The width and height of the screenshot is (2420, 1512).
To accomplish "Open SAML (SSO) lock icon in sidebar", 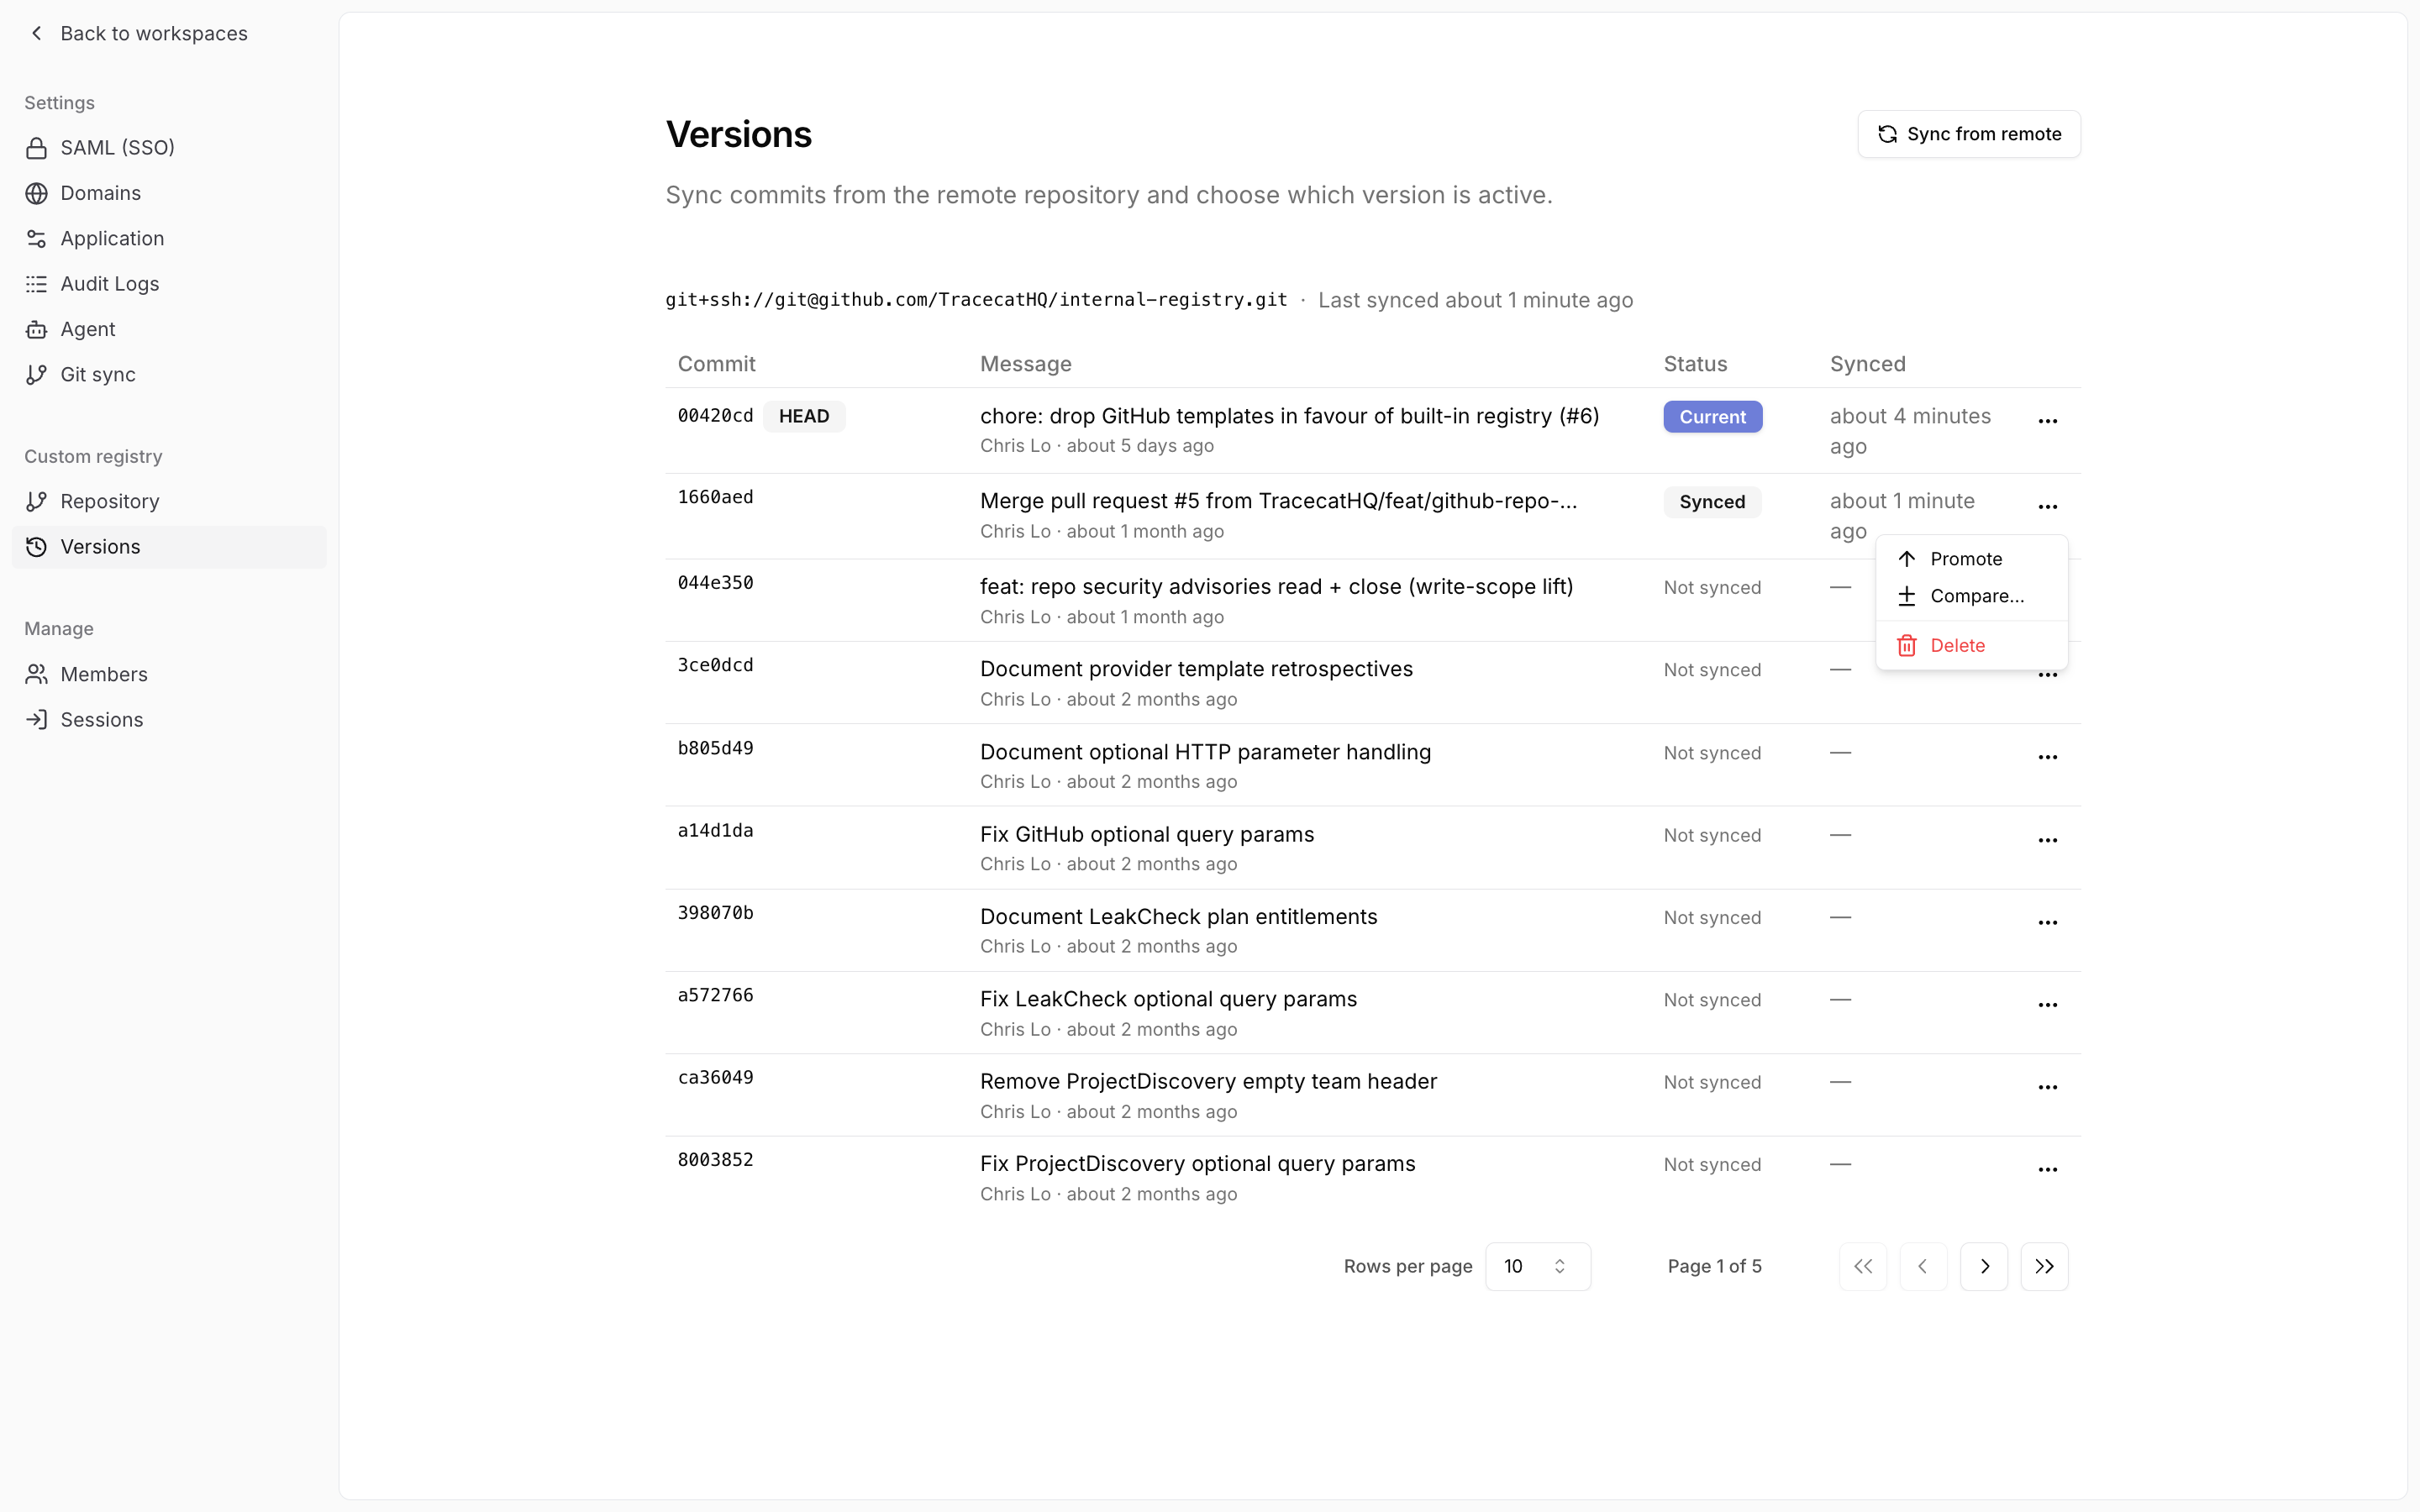I will pyautogui.click(x=37, y=148).
